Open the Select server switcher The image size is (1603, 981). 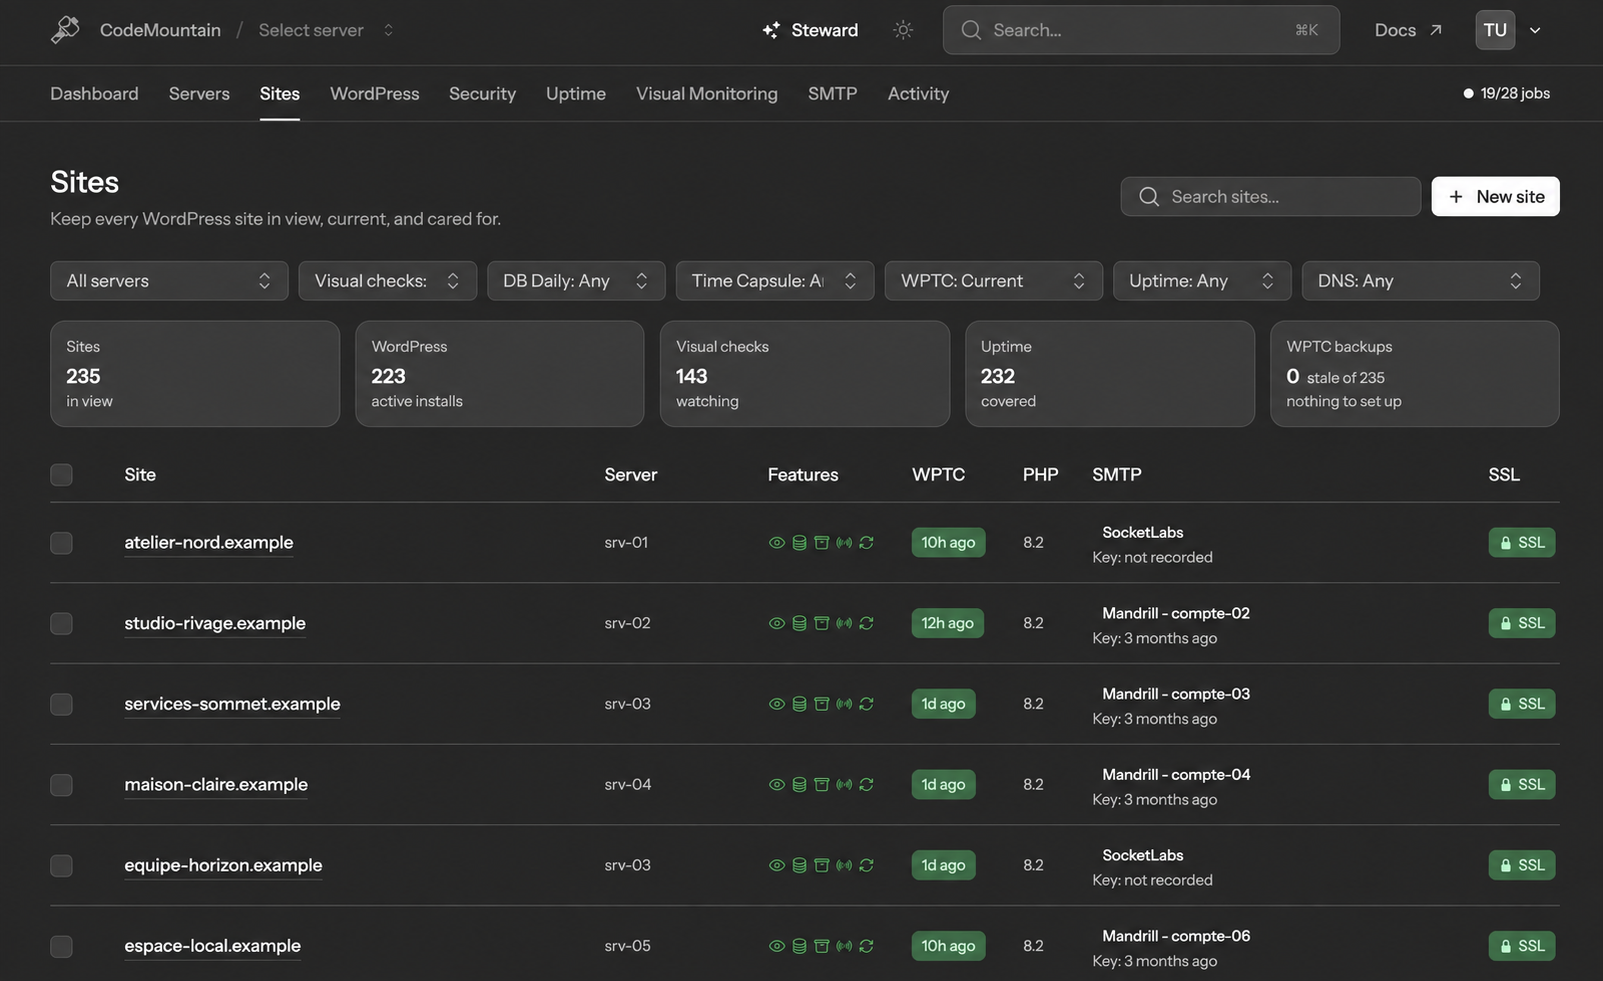[326, 30]
